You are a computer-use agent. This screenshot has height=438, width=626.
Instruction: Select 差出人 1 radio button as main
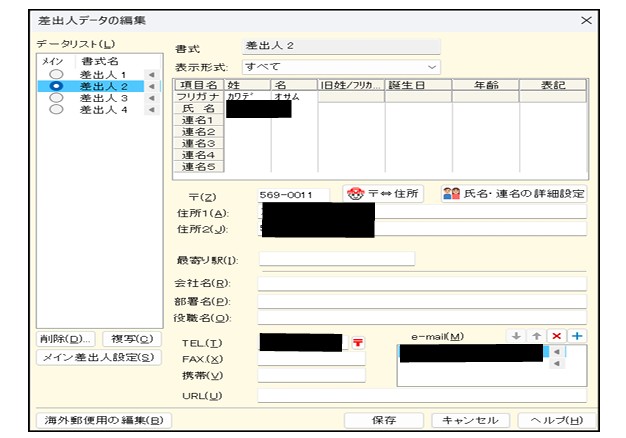[x=56, y=75]
